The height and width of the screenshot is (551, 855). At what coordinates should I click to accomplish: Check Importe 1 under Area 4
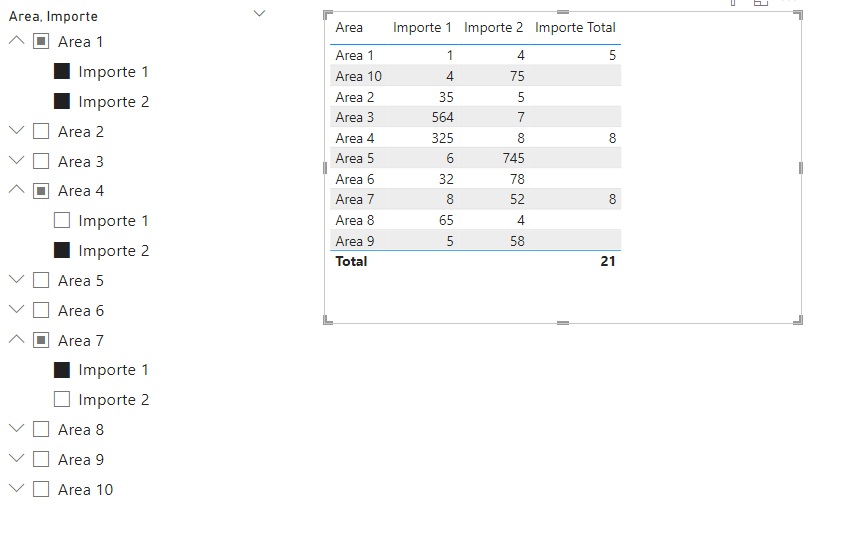coord(62,220)
